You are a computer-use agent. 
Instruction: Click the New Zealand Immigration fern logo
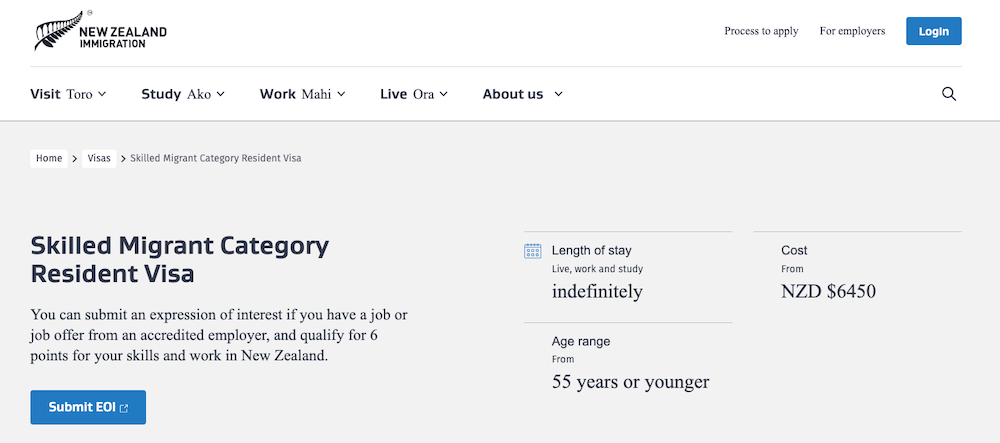coord(101,31)
